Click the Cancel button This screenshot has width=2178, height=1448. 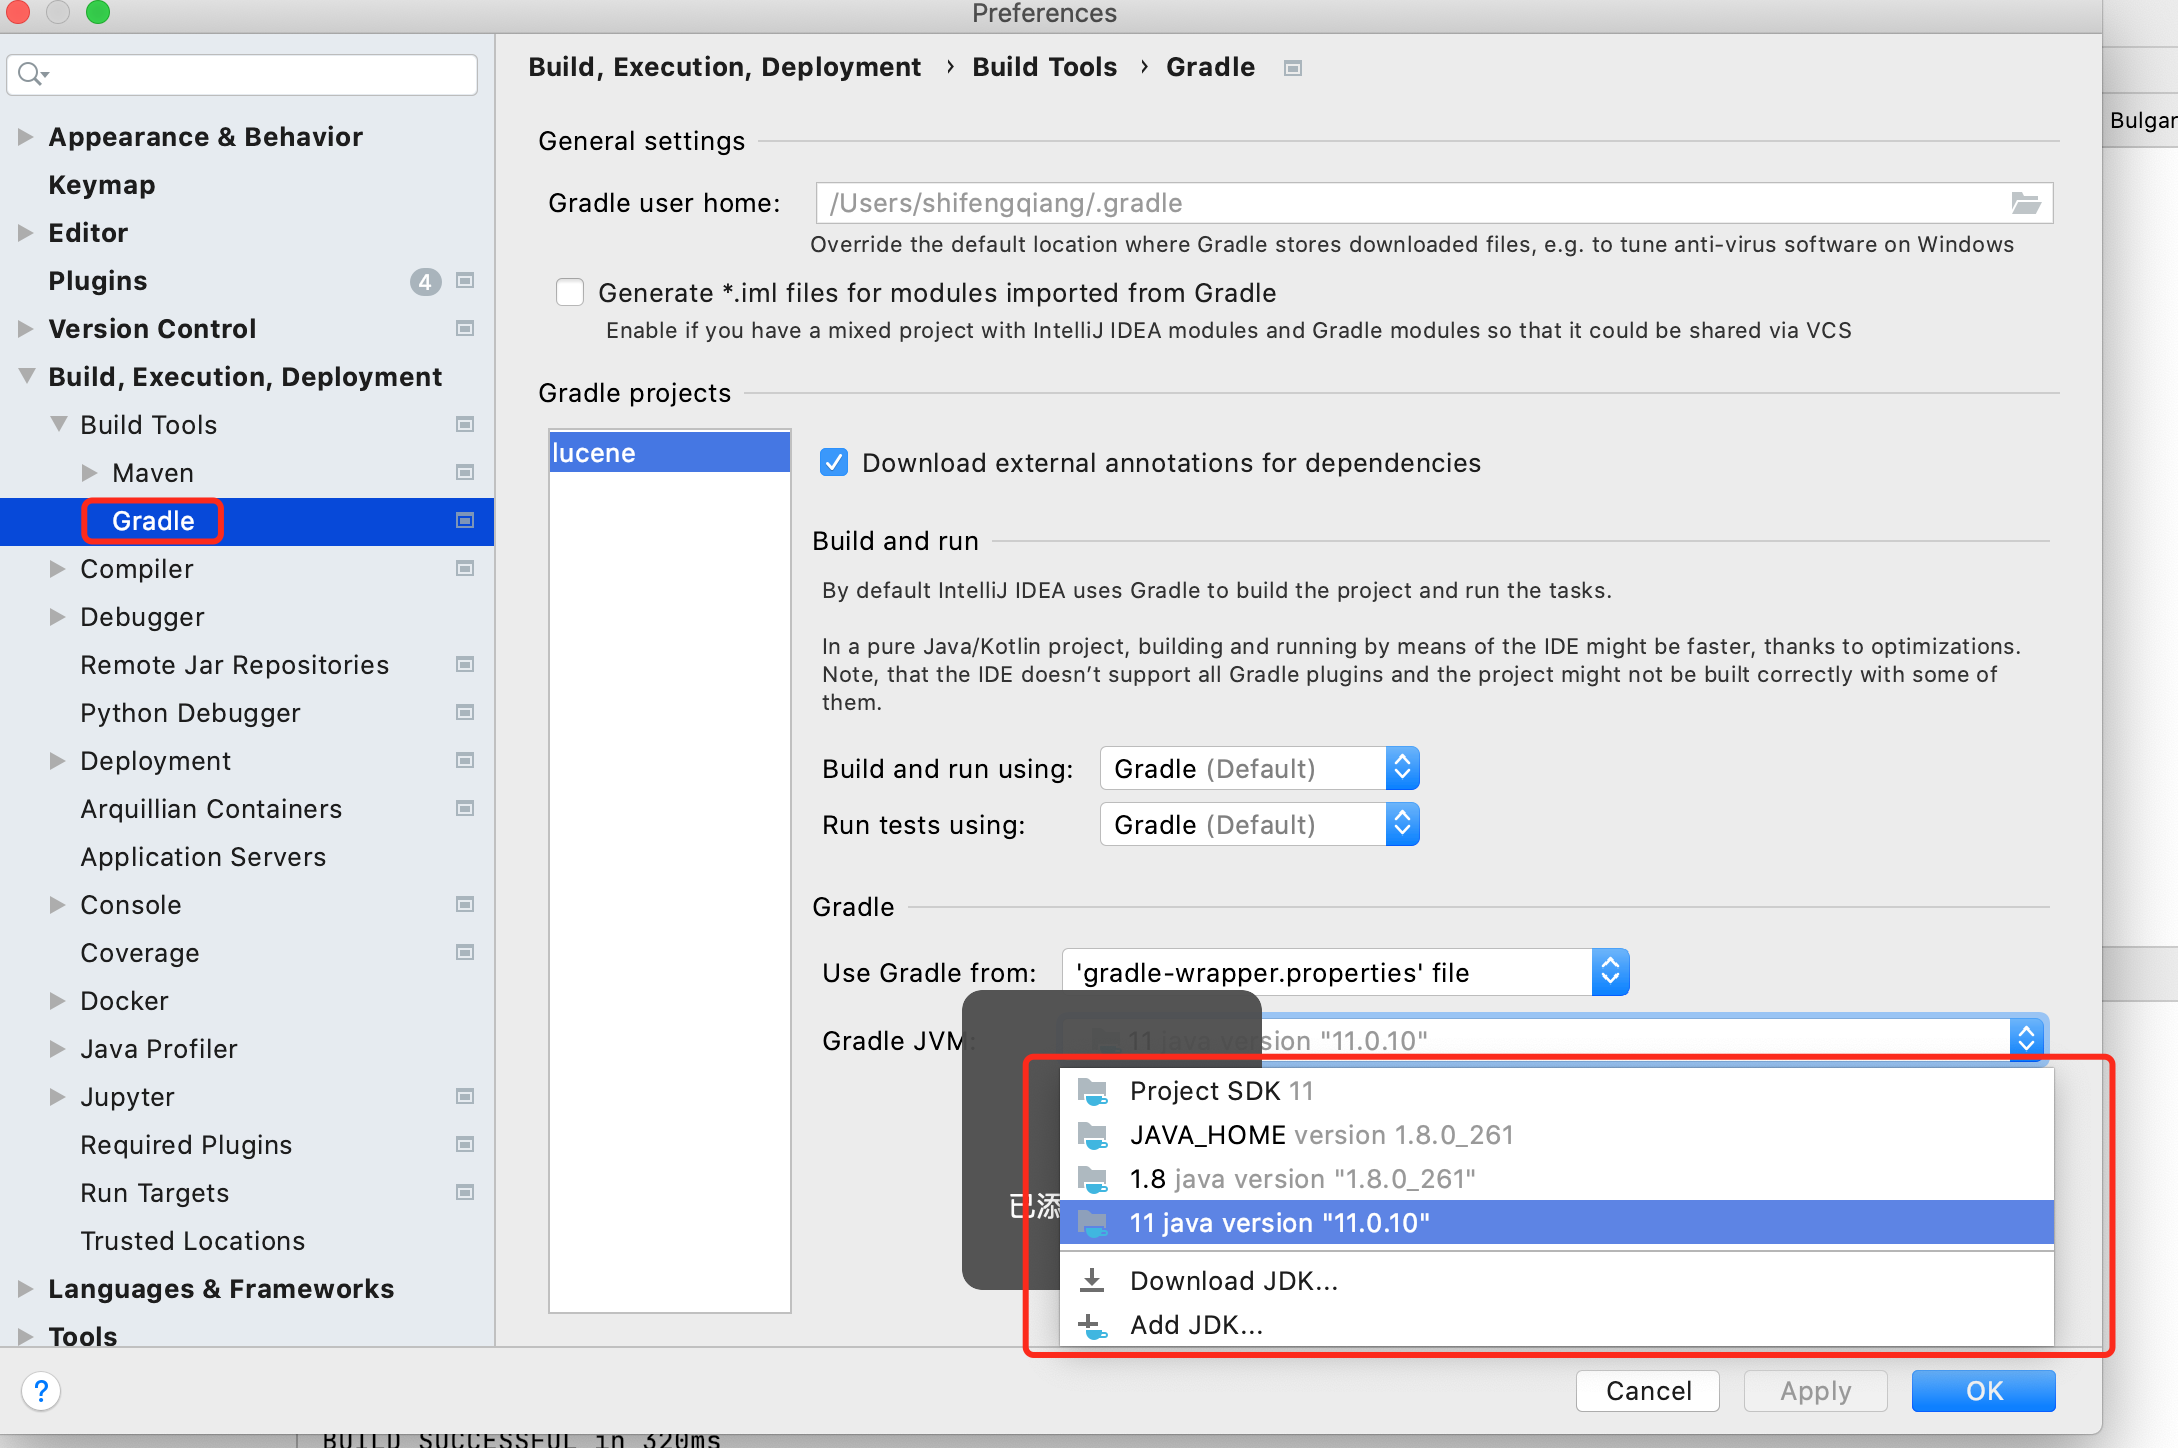(1647, 1391)
